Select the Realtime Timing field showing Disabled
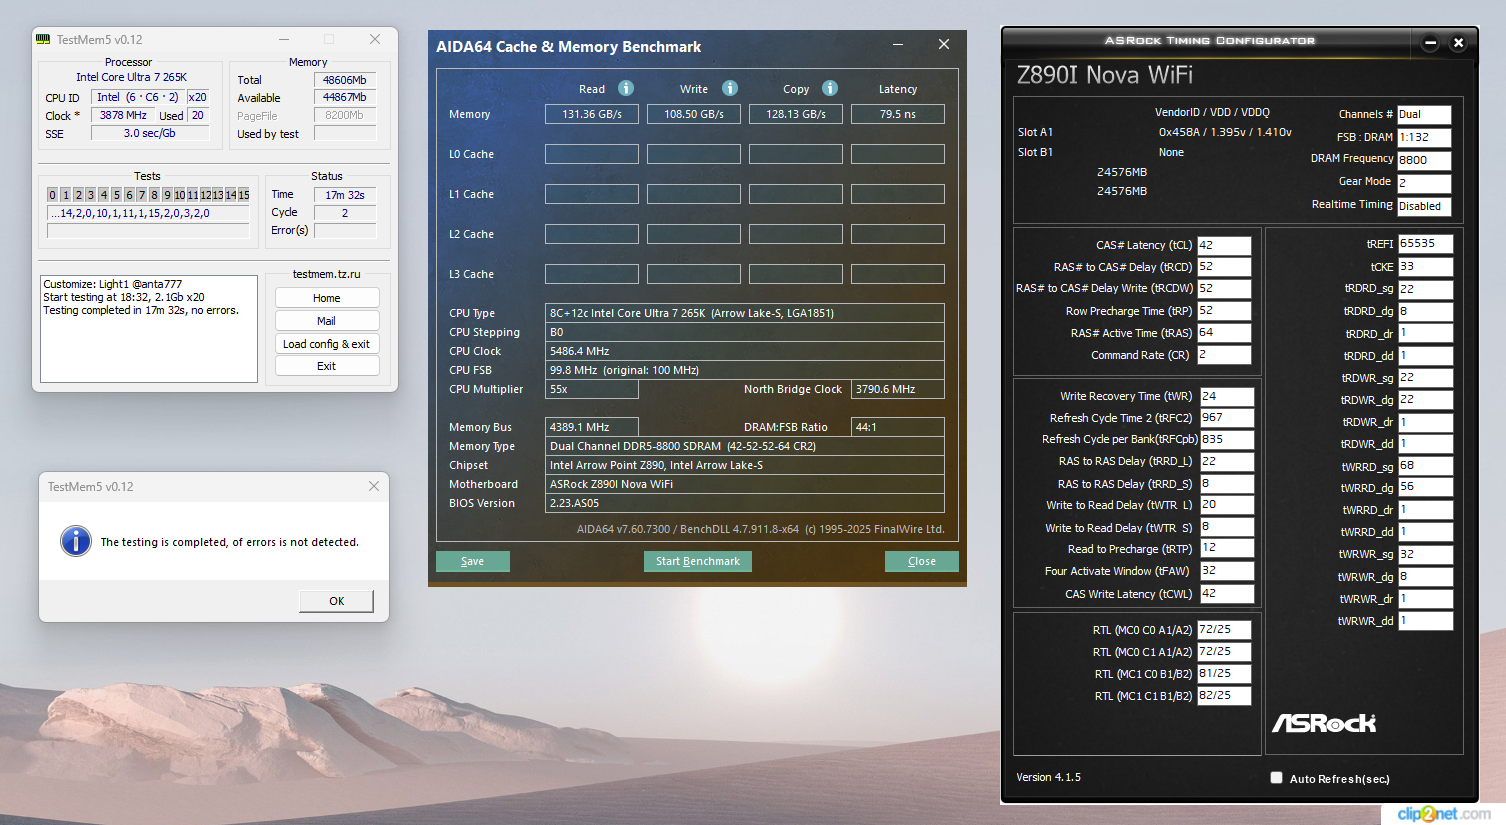Viewport: 1506px width, 825px height. click(1424, 206)
